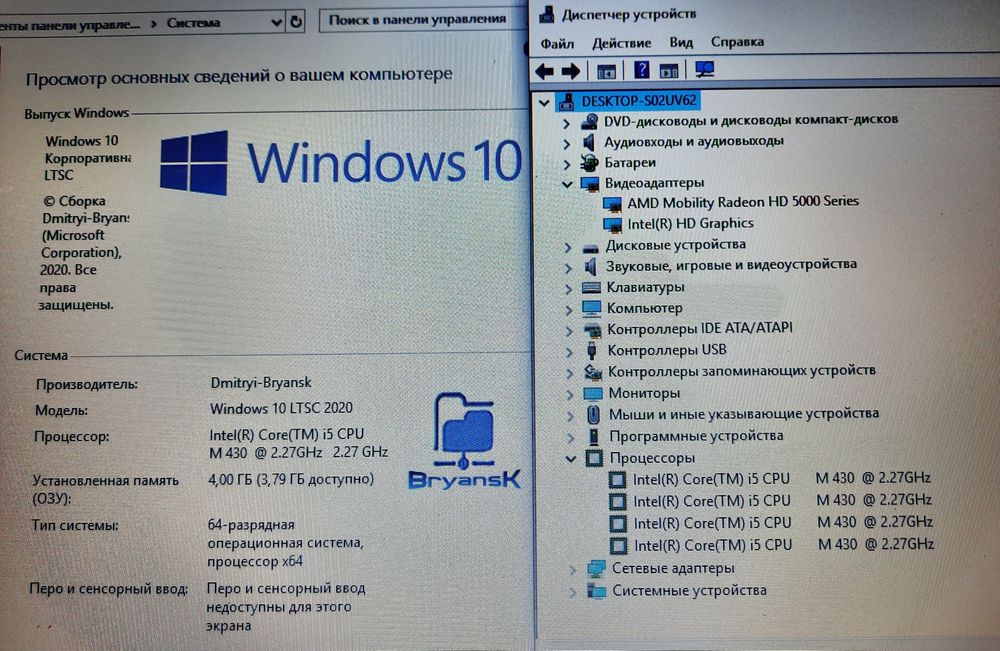The width and height of the screenshot is (1000, 651).
Task: Select DESKTOP-S02UV62 computer node
Action: [x=638, y=101]
